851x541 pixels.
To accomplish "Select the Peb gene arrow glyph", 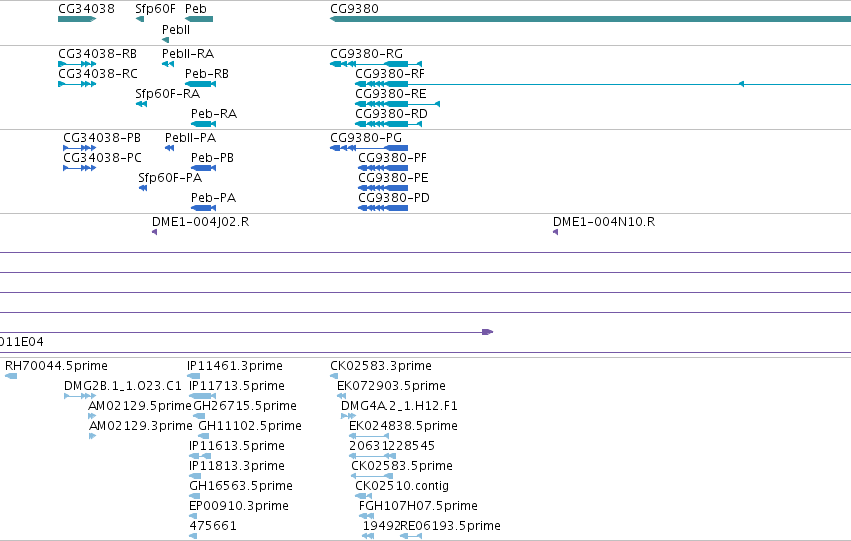I will pyautogui.click(x=199, y=19).
